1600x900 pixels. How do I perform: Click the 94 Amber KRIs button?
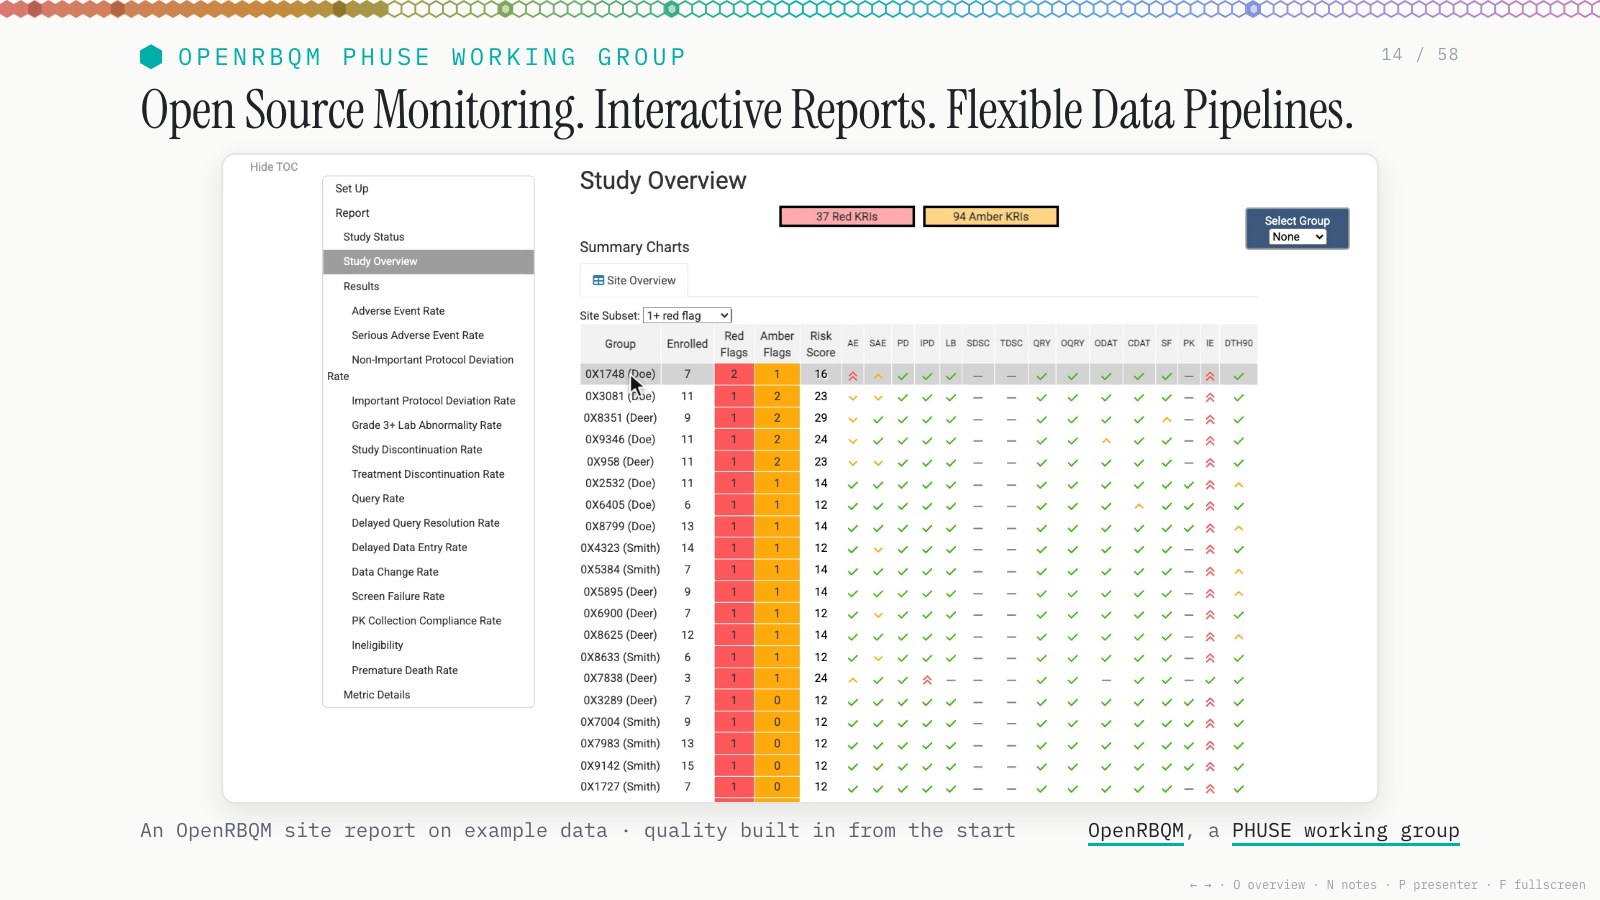(991, 216)
